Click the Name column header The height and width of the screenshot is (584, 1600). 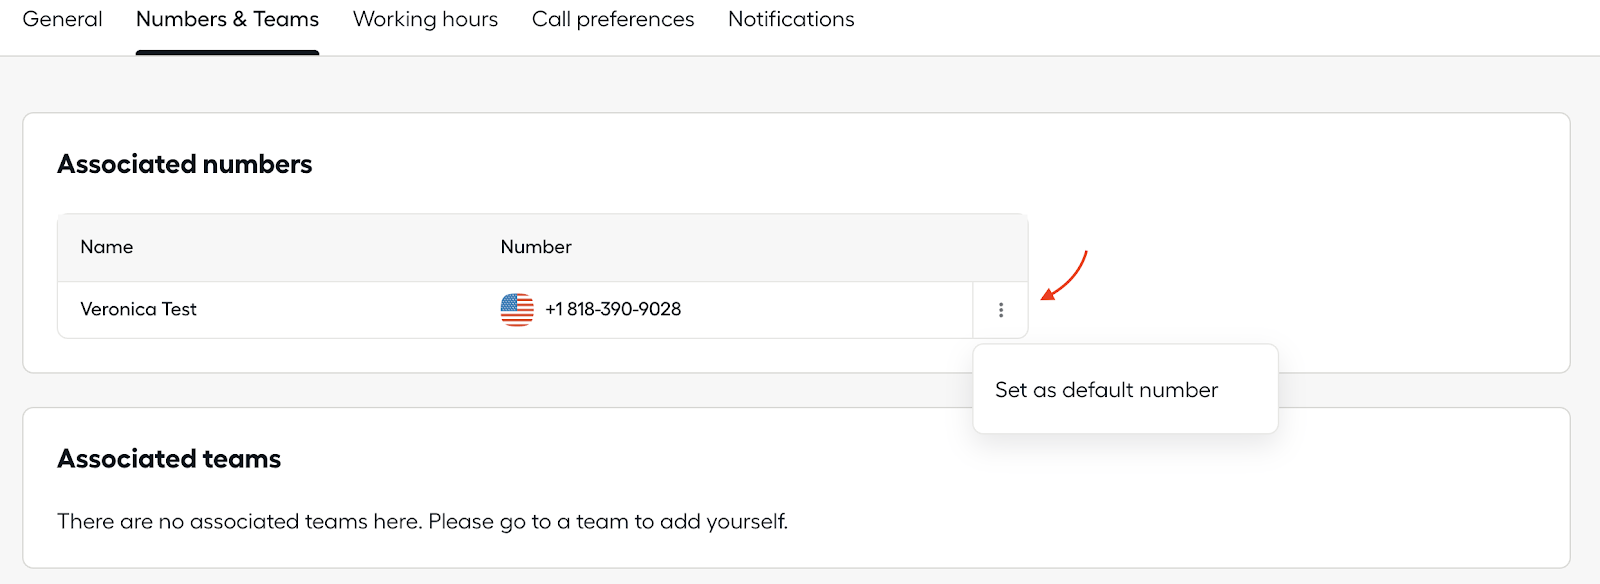[x=107, y=247]
